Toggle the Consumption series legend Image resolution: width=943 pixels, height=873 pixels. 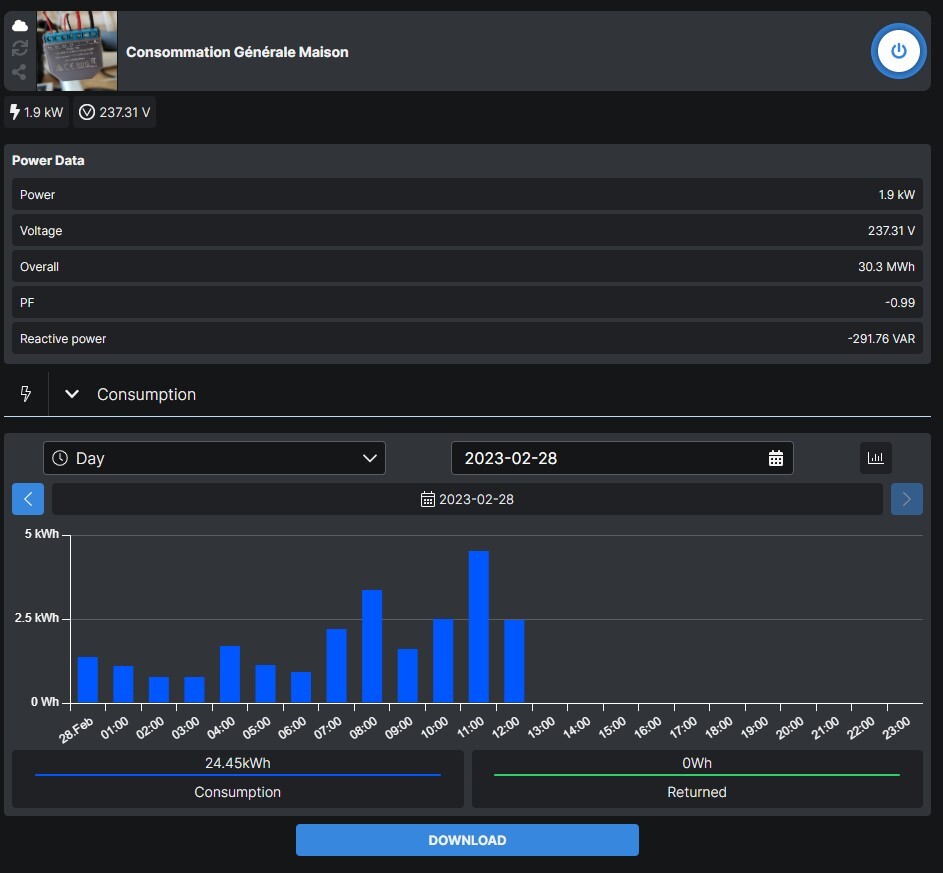(x=238, y=779)
